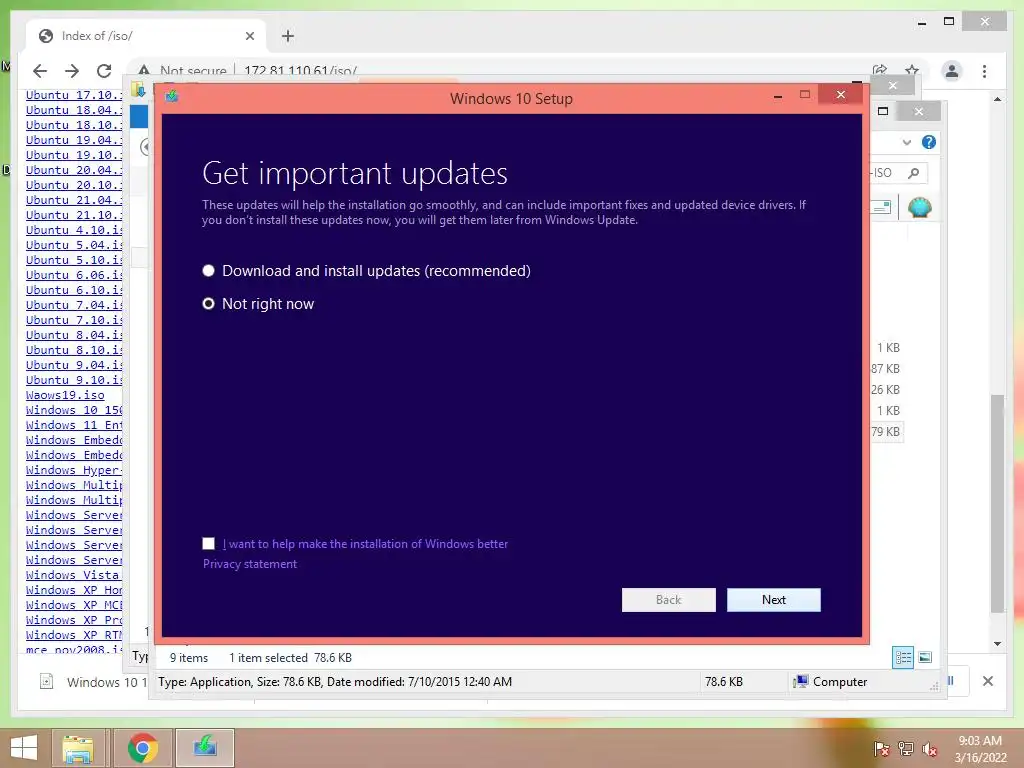The height and width of the screenshot is (768, 1024).
Task: Click the muted volume tray icon
Action: point(929,749)
